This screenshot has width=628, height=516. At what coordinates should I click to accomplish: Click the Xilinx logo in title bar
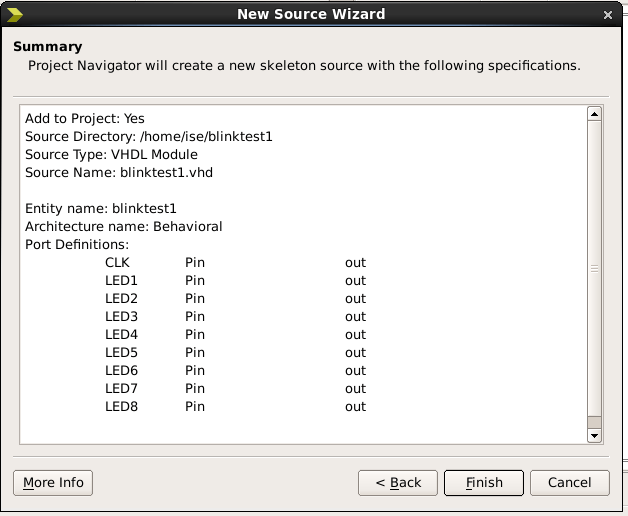pyautogui.click(x=14, y=14)
